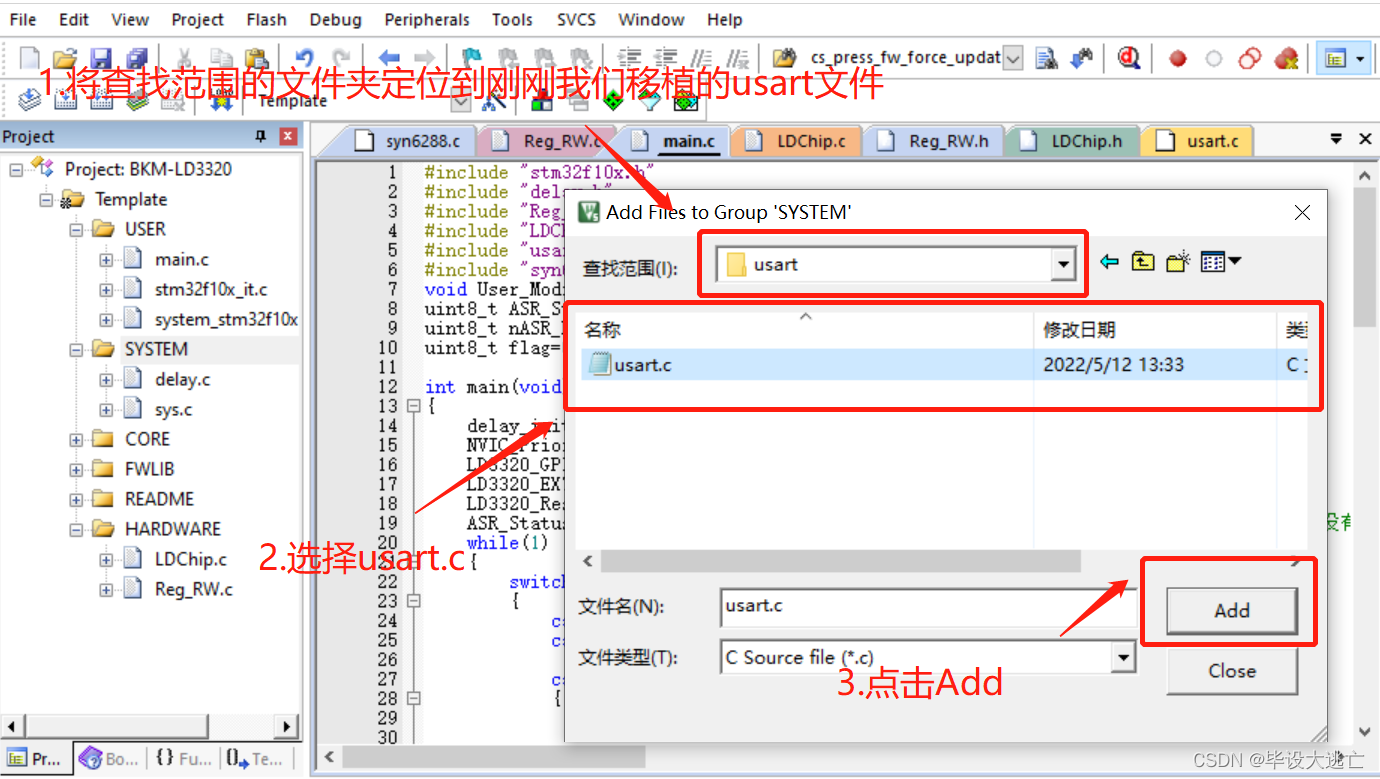Click the Save All toolbar icon
Viewport: 1380px width, 779px height.
(x=135, y=58)
